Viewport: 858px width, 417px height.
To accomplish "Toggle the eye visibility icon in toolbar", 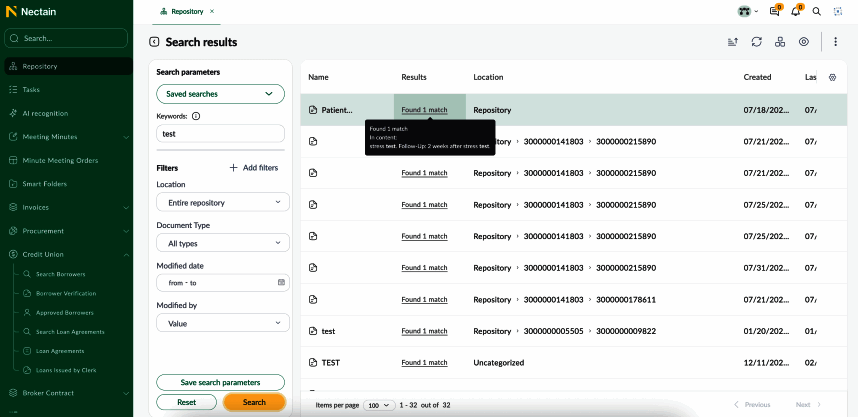I will (804, 42).
